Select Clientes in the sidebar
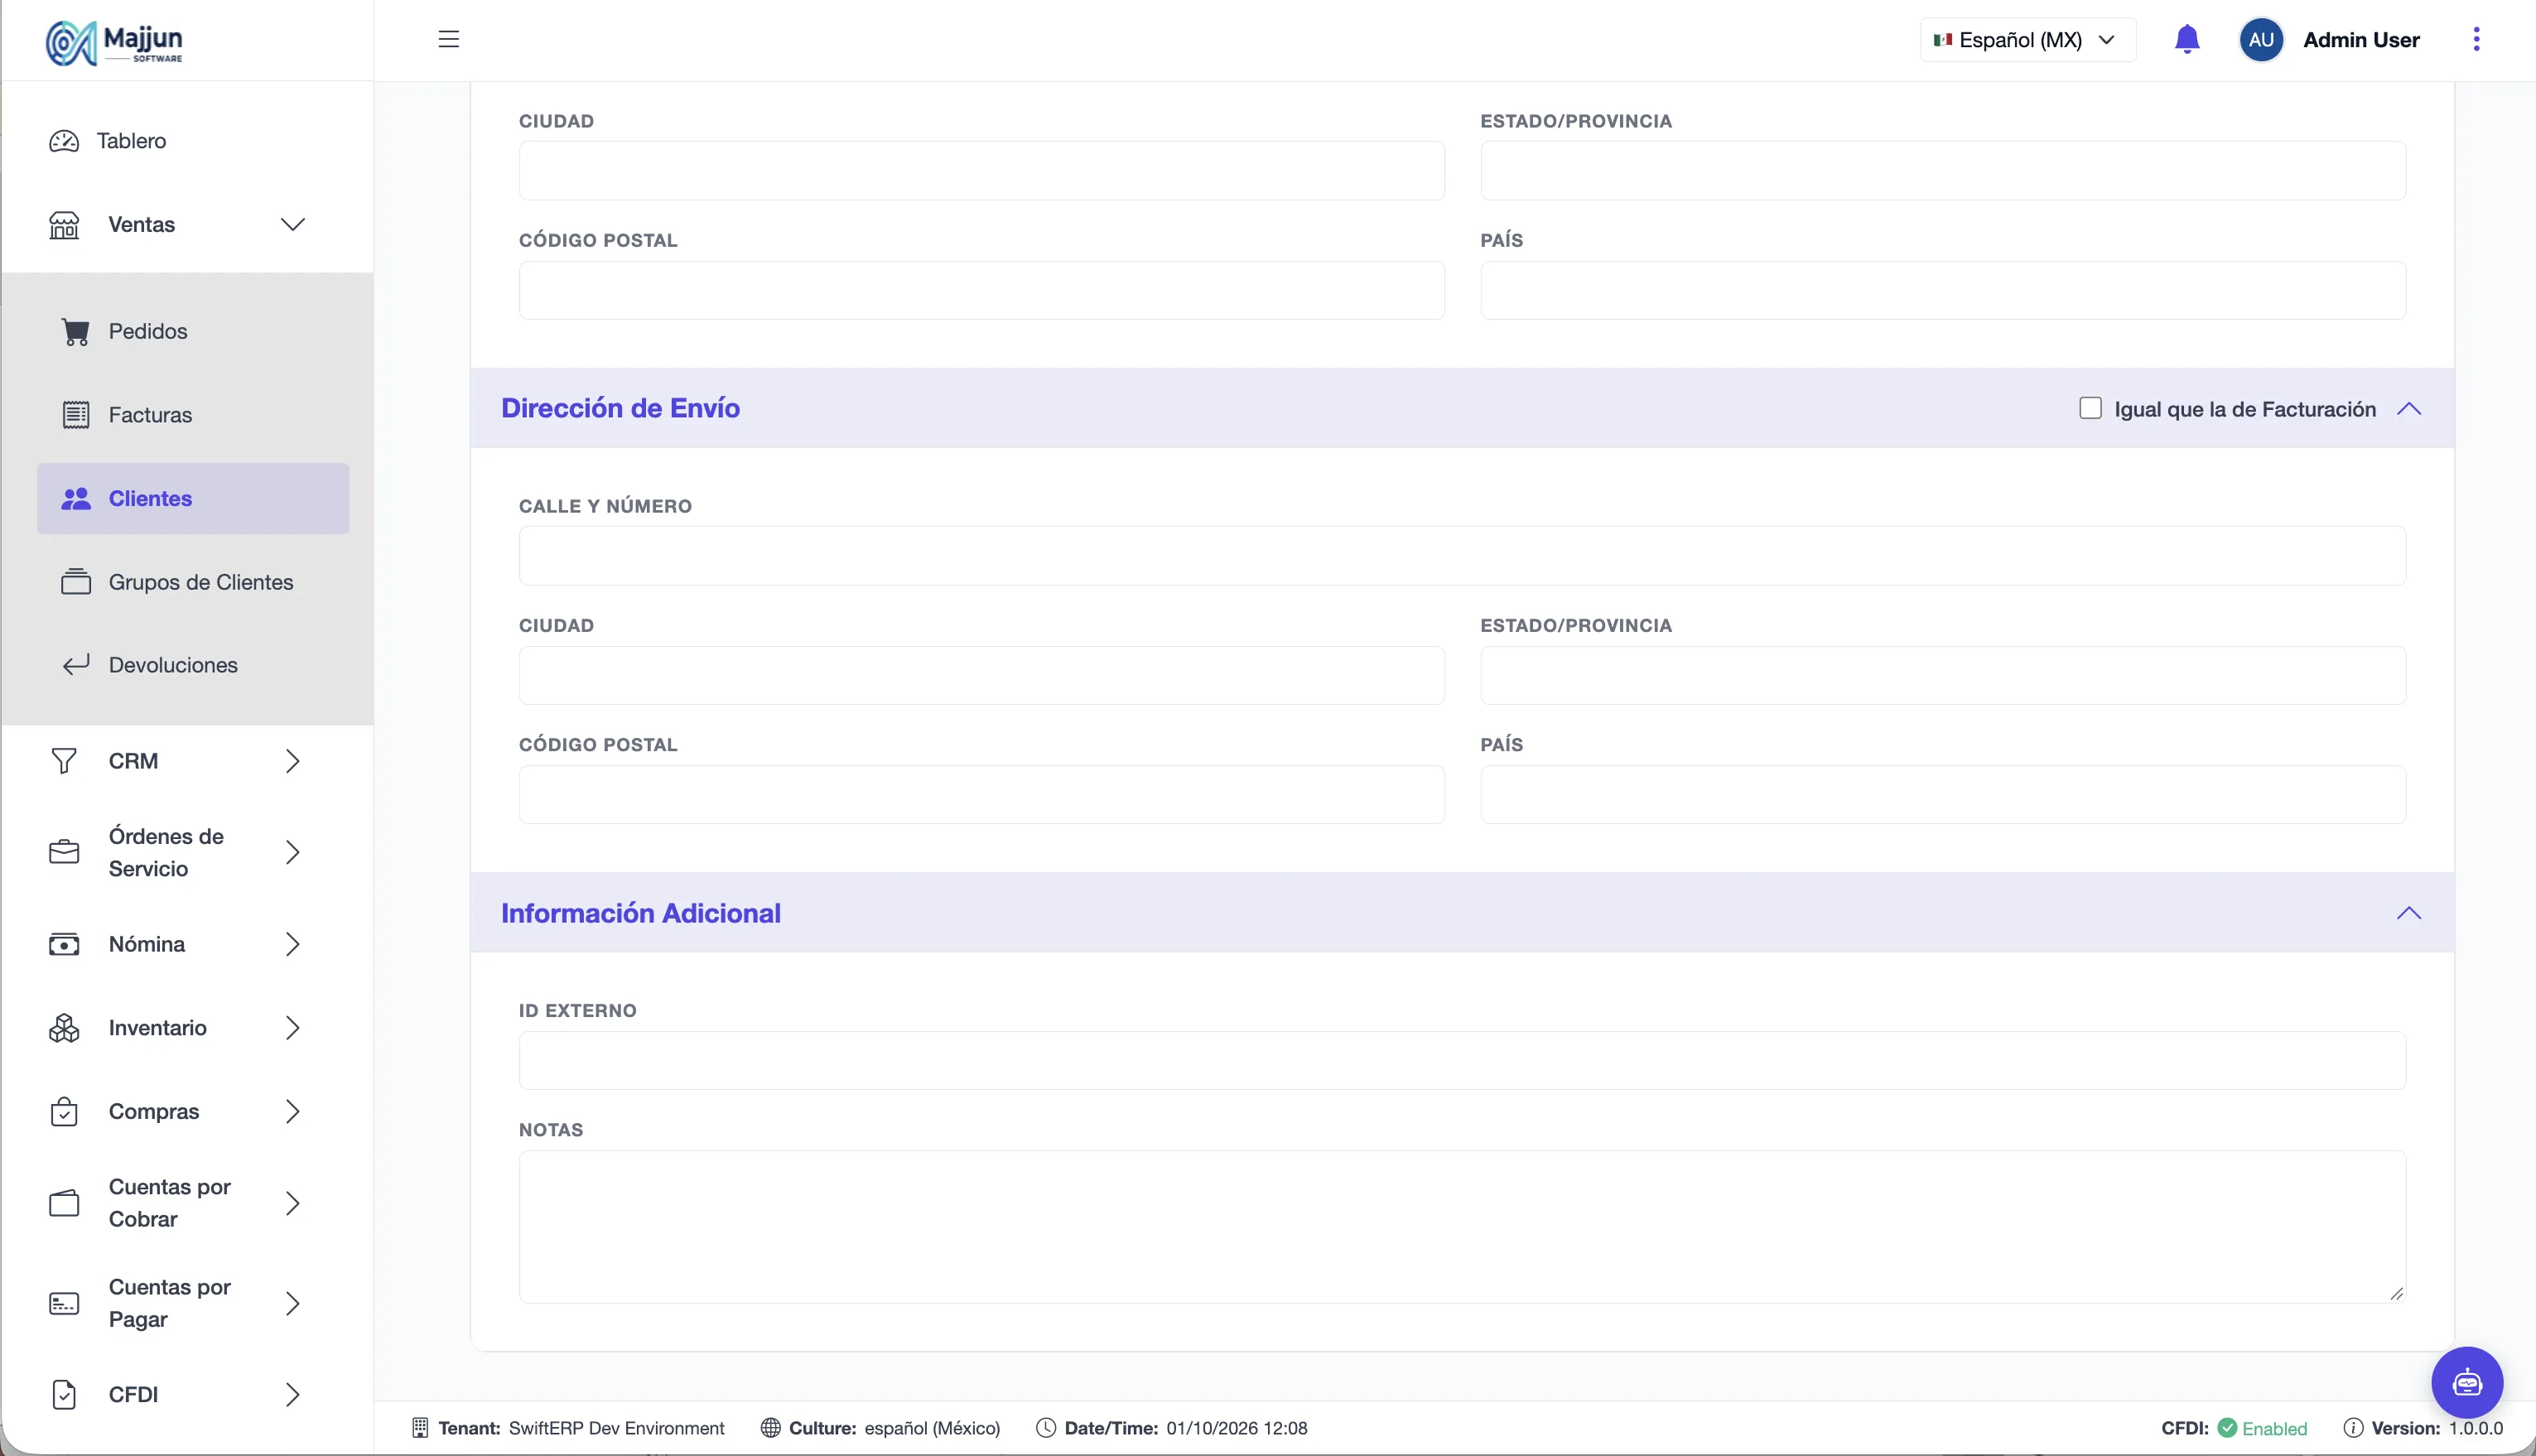 pos(193,498)
